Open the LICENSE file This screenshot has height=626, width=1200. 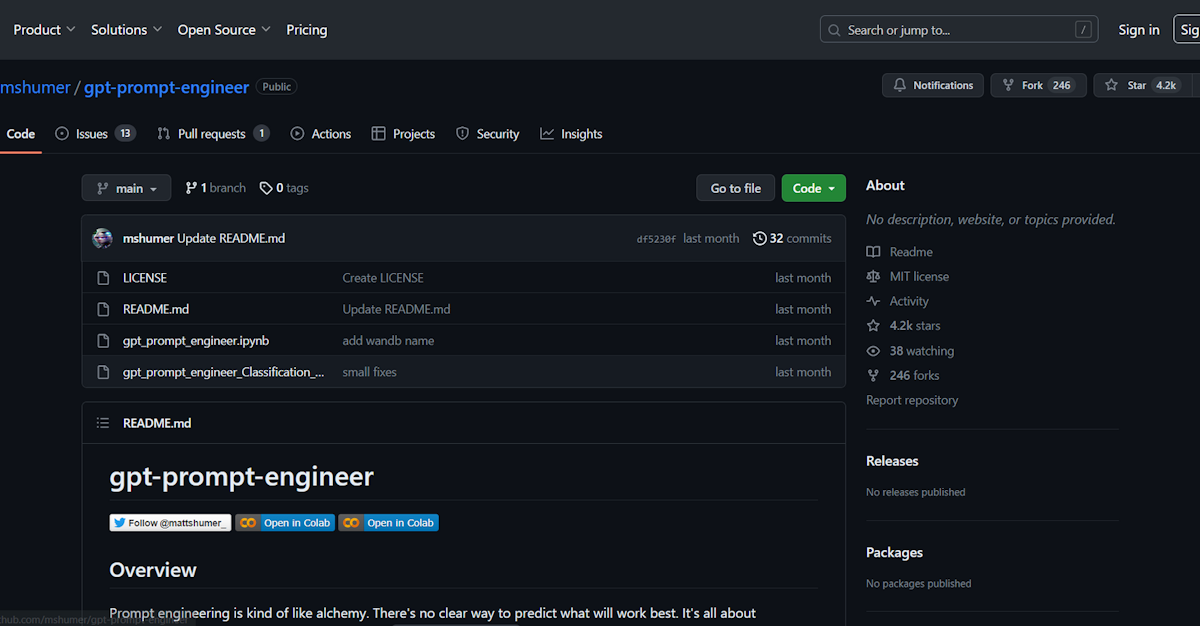click(145, 278)
